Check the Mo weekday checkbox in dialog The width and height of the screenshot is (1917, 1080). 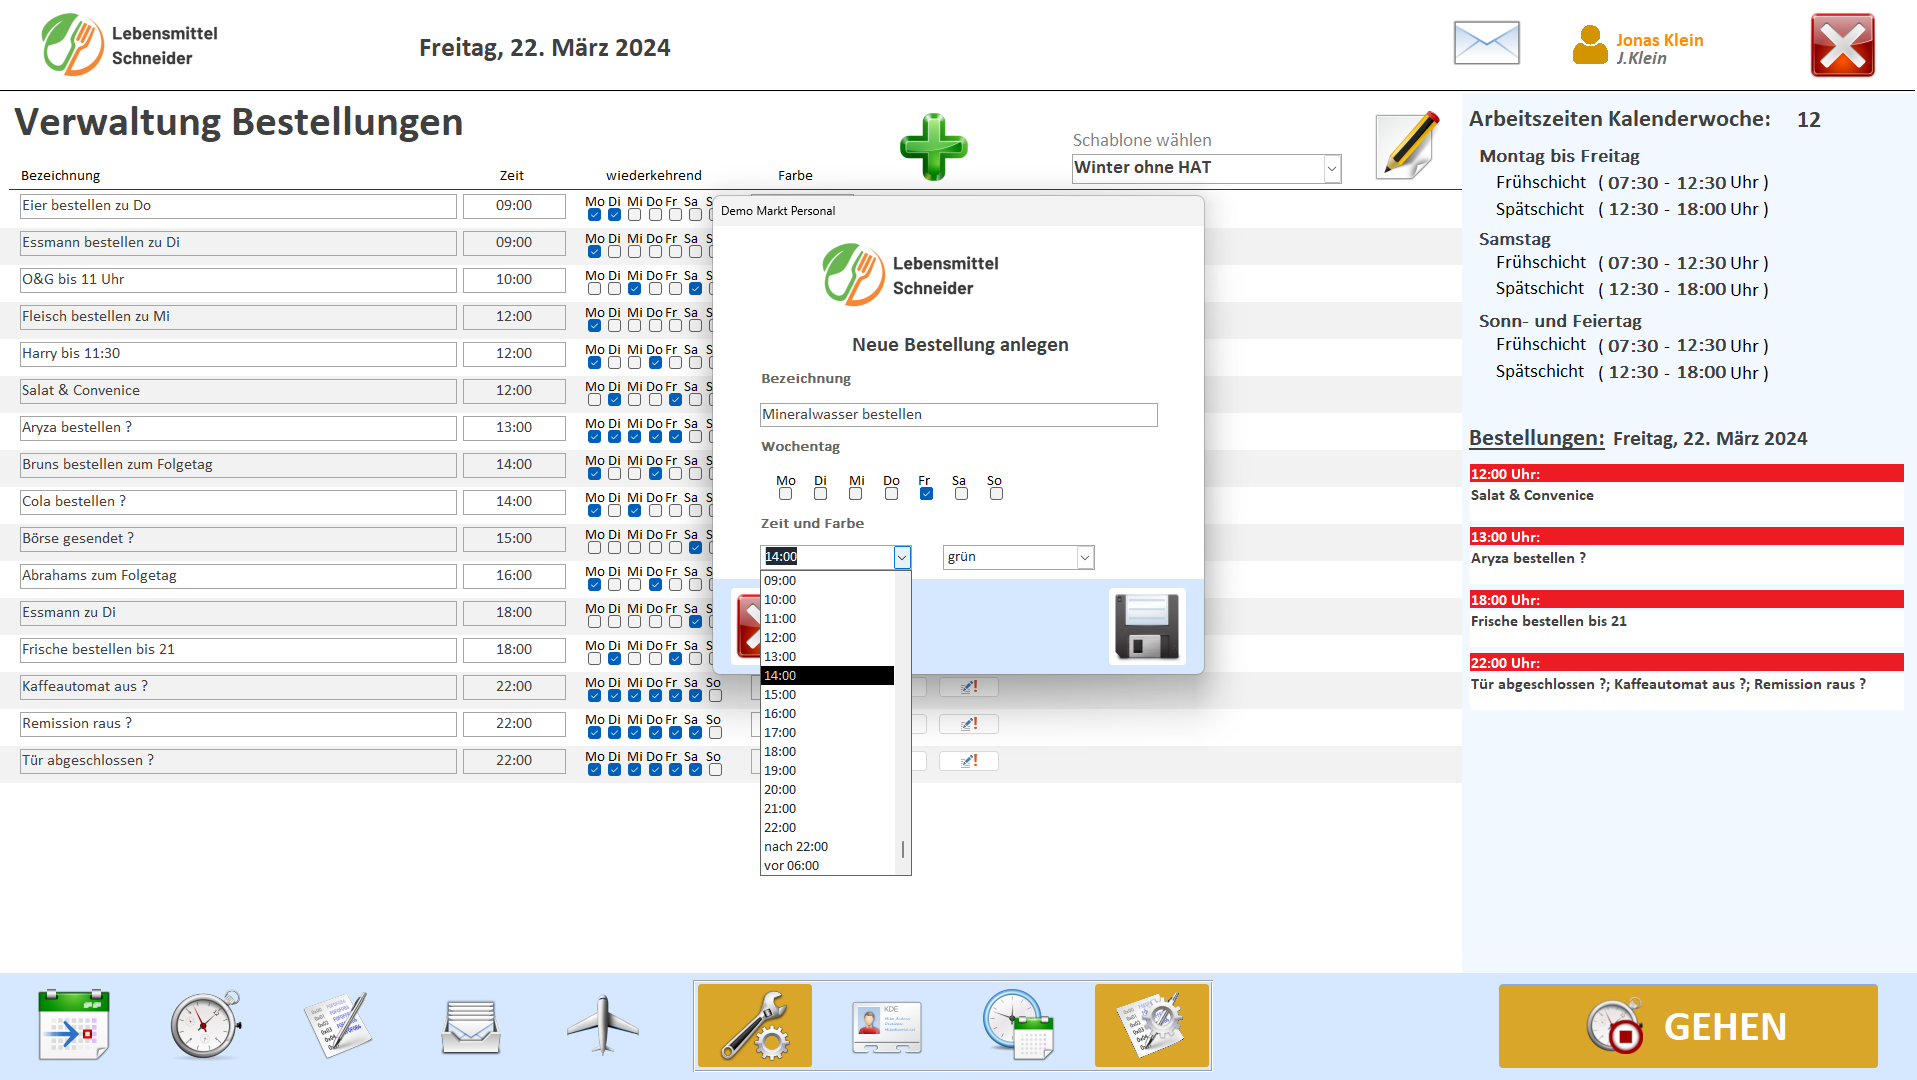(x=786, y=494)
